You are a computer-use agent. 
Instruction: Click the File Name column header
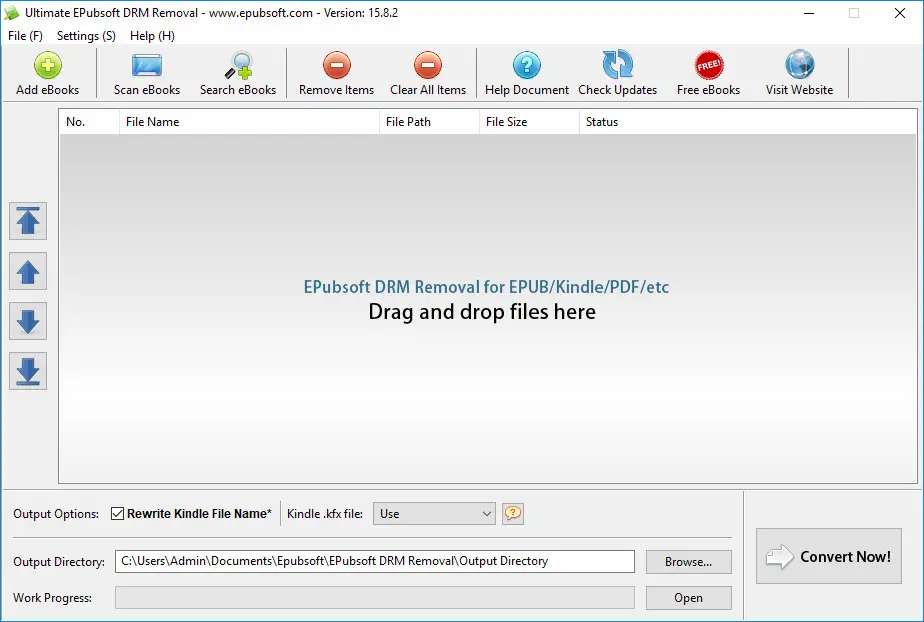click(x=249, y=122)
